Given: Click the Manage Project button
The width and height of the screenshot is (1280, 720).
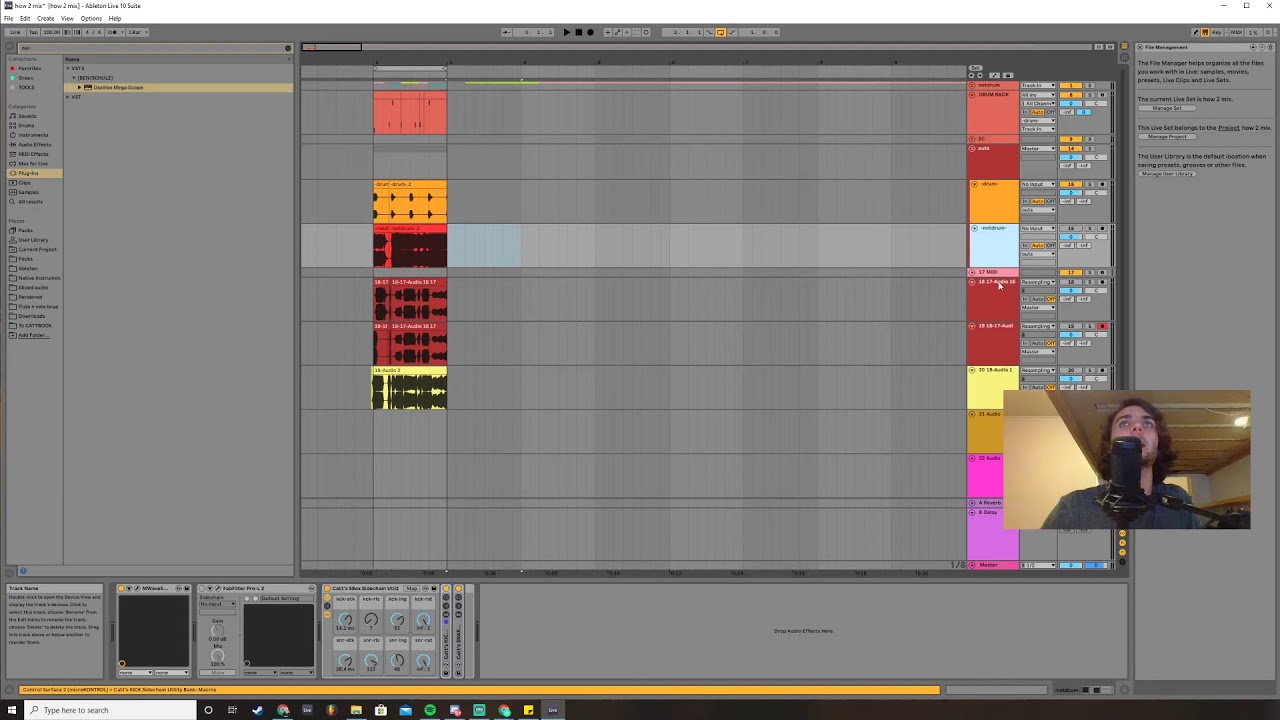Looking at the screenshot, I should click(x=1167, y=137).
